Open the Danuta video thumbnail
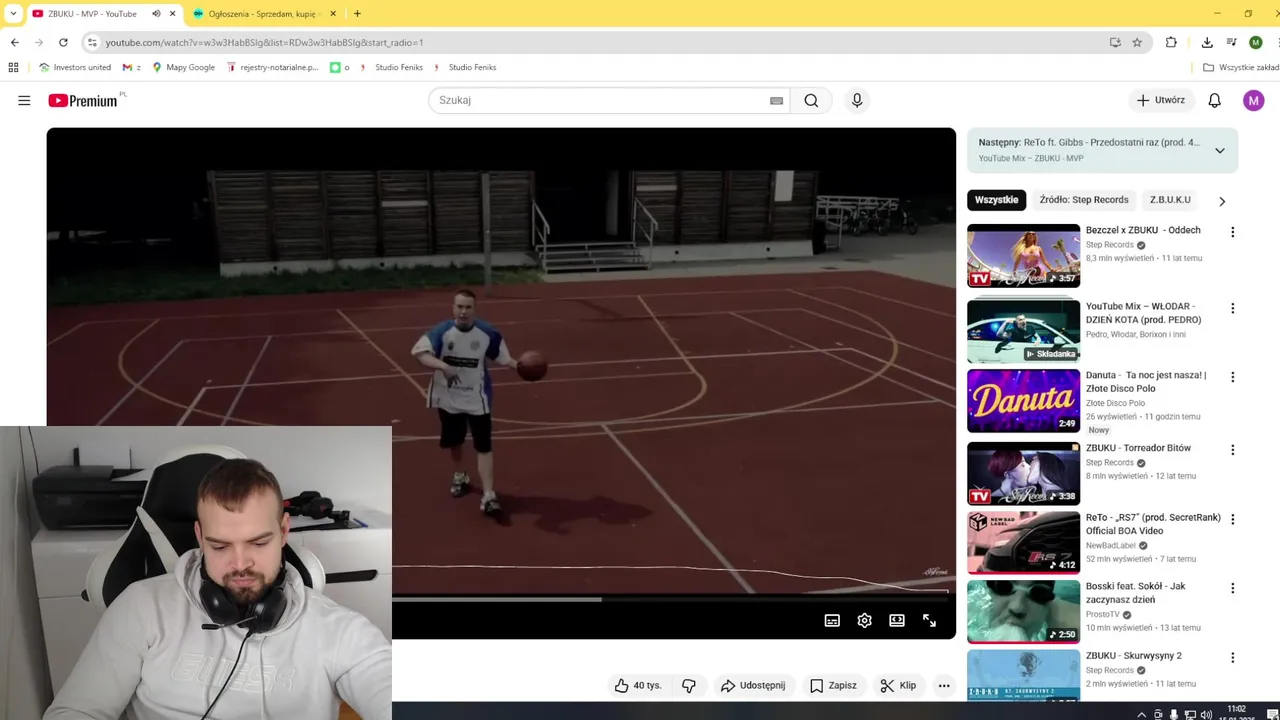Viewport: 1280px width, 720px height. (1023, 401)
